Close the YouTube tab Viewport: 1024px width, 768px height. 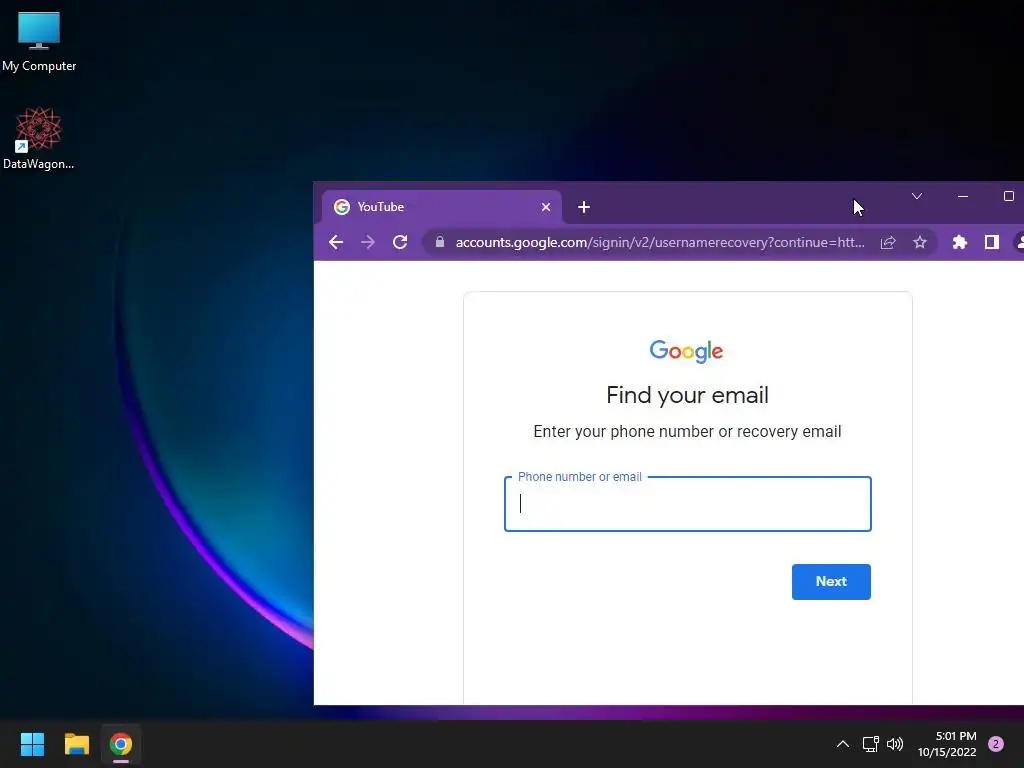[546, 207]
